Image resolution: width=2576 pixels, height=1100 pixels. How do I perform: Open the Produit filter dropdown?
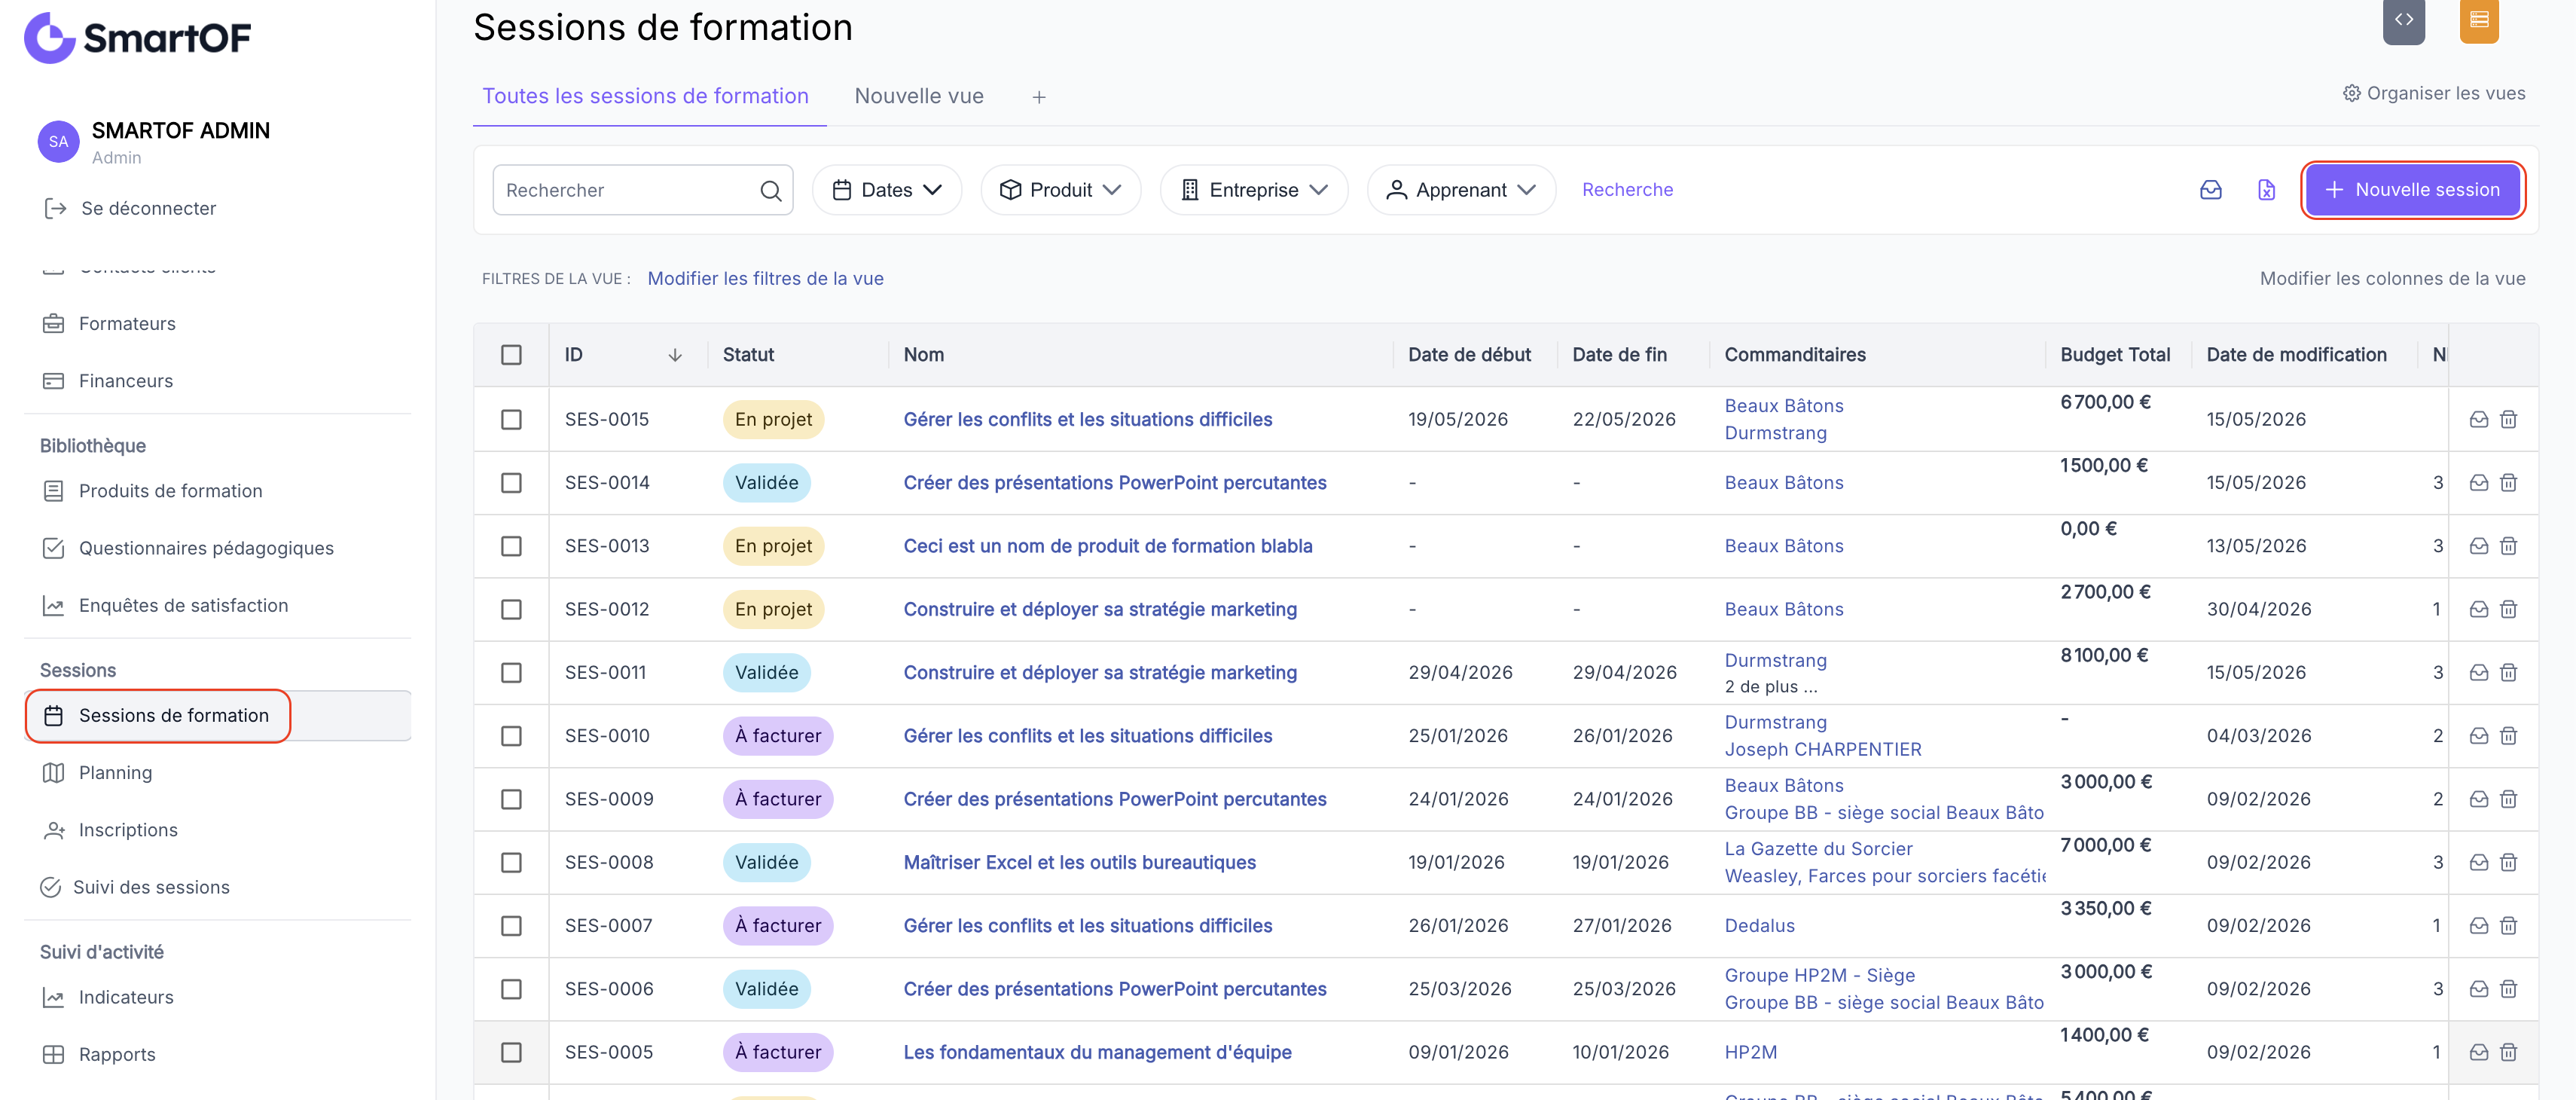(x=1060, y=190)
